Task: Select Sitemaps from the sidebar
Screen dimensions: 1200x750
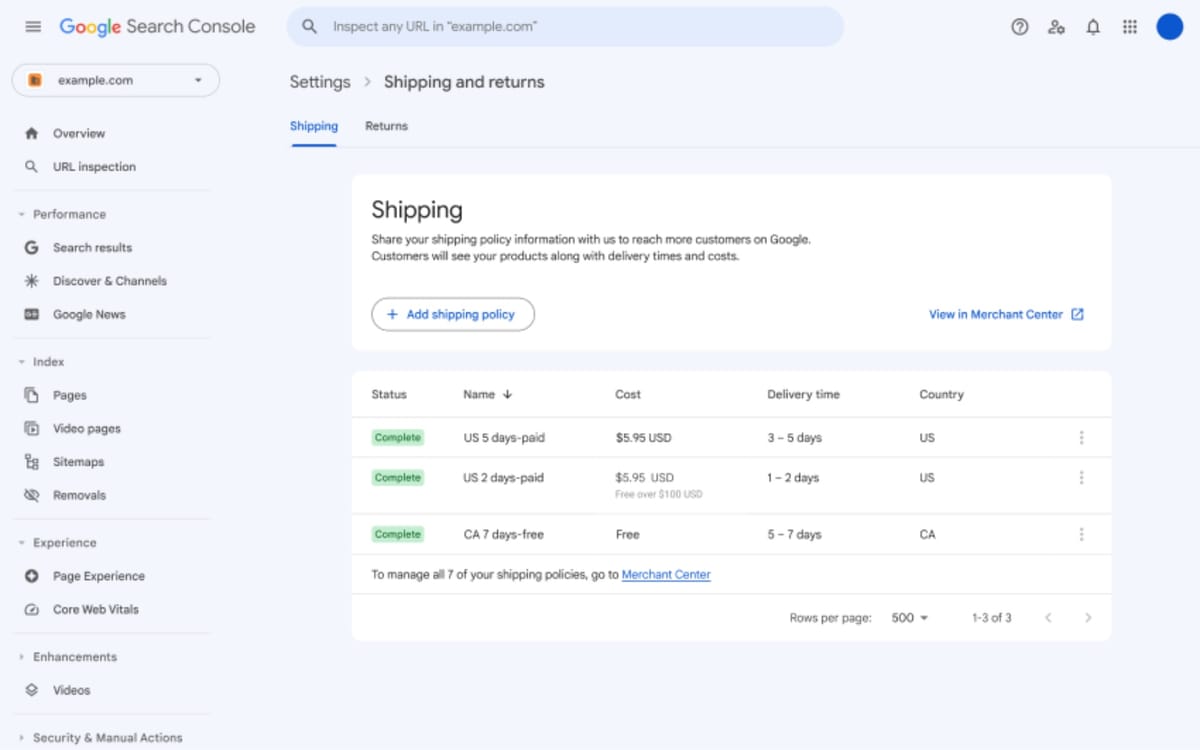Action: point(78,461)
